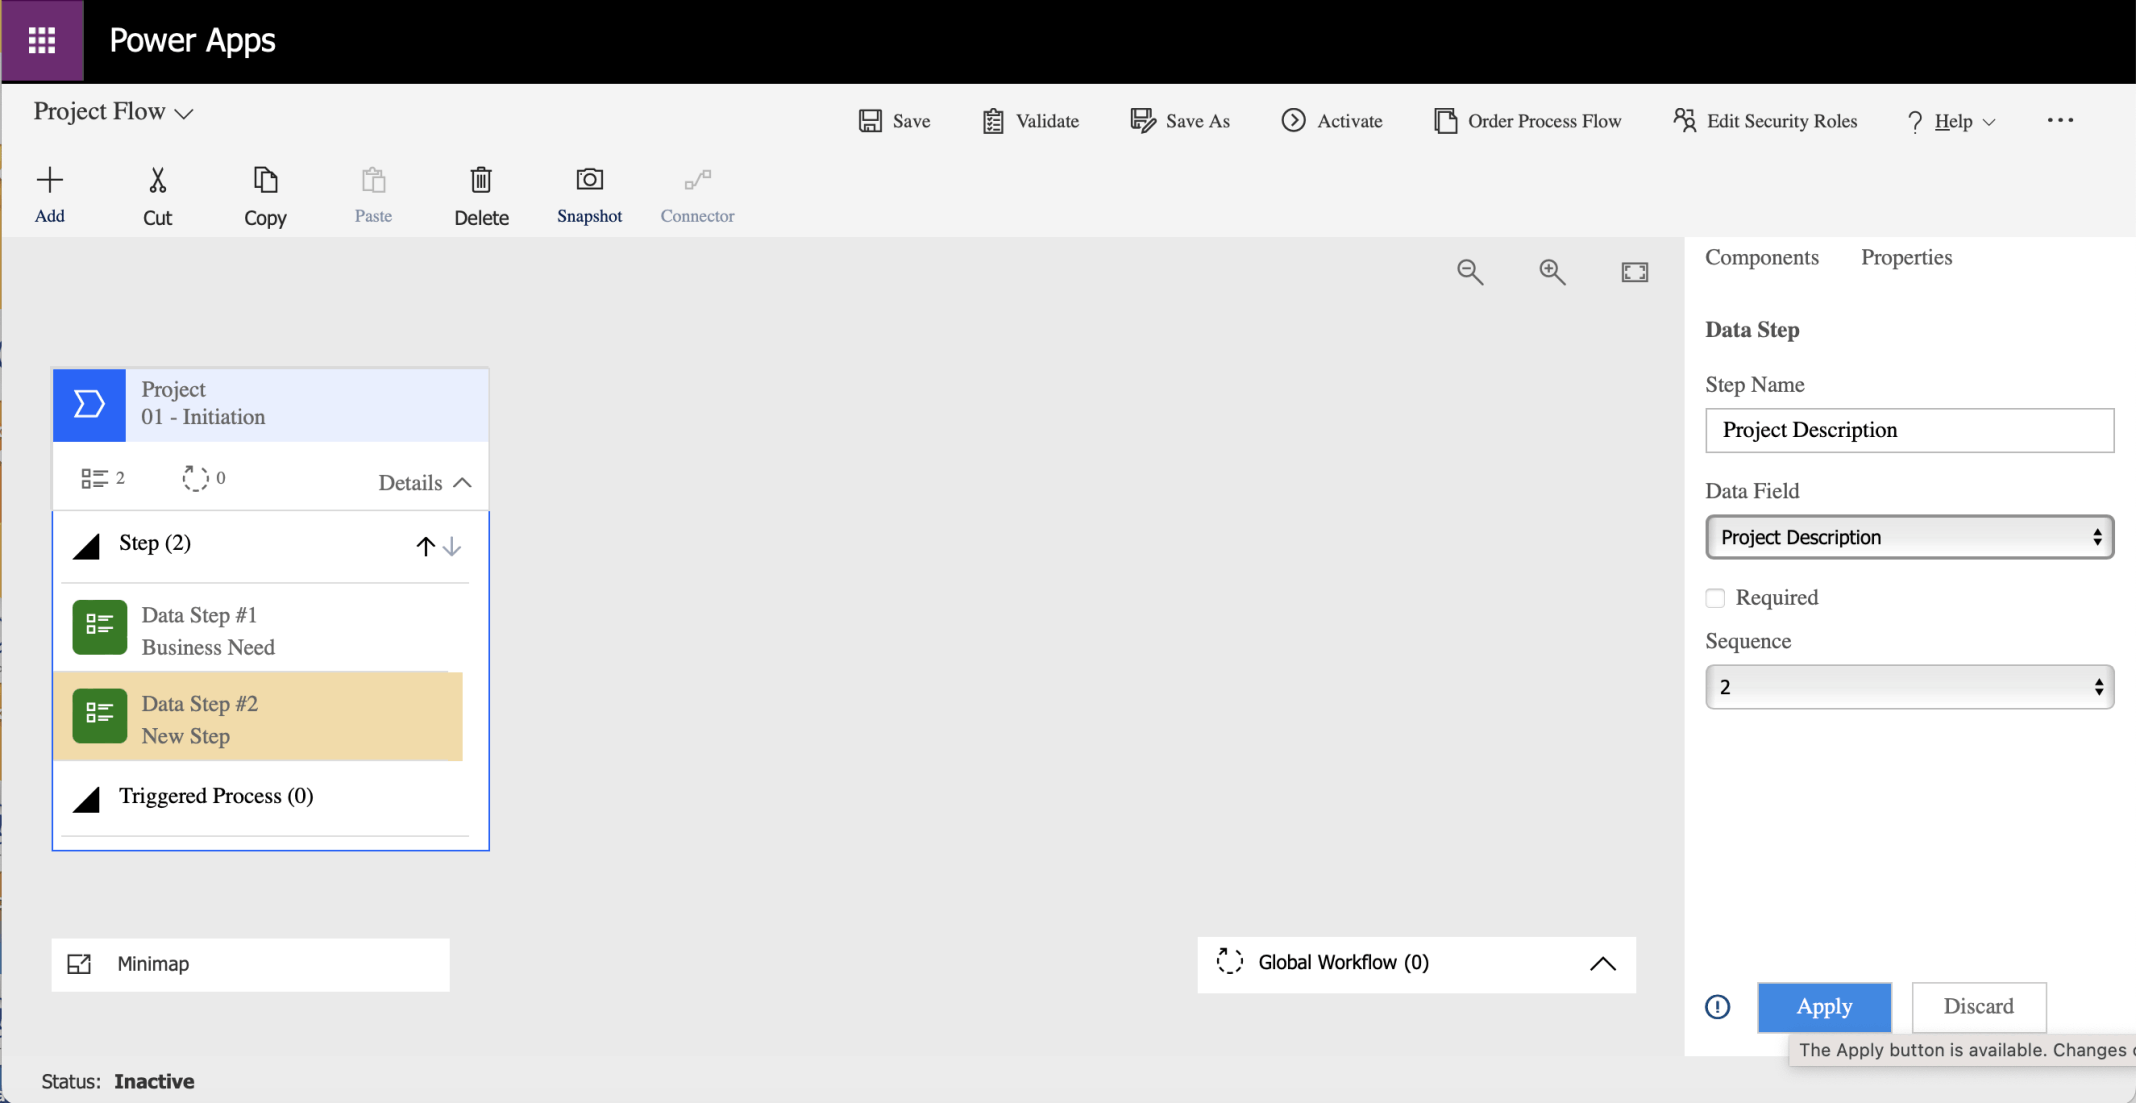
Task: Click the Step Name text field
Action: (x=1908, y=430)
